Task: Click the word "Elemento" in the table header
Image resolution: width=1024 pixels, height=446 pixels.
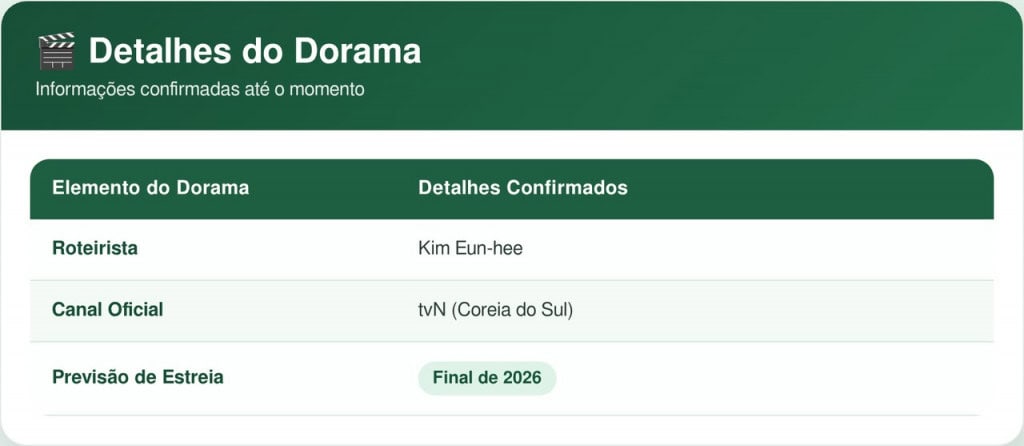Action: coord(89,188)
